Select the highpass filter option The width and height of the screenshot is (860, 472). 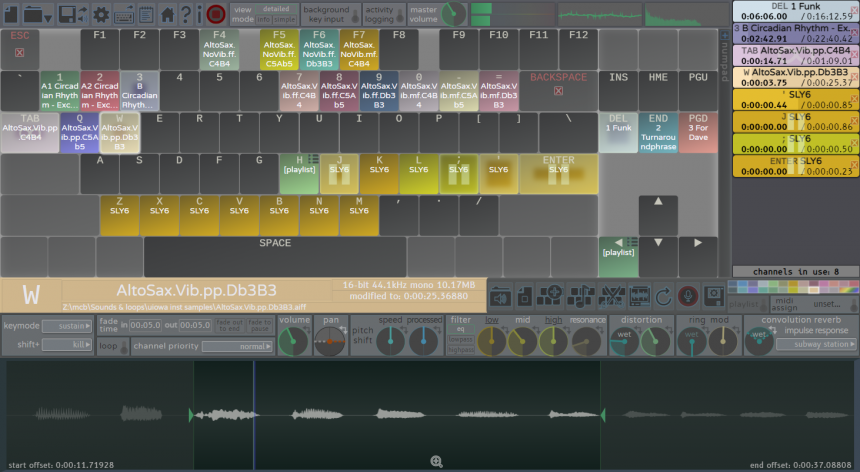(461, 350)
